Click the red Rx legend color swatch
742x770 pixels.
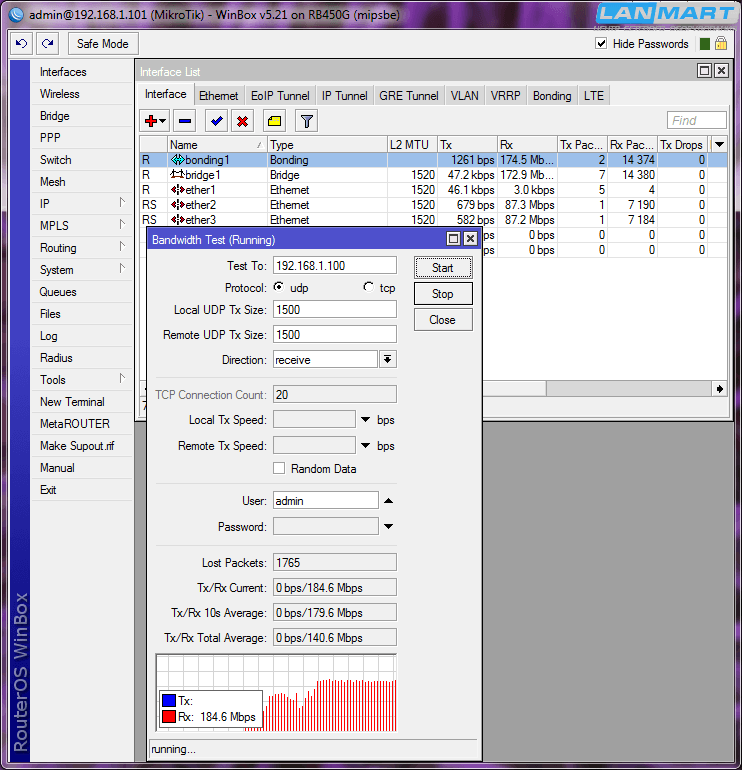pyautogui.click(x=168, y=716)
